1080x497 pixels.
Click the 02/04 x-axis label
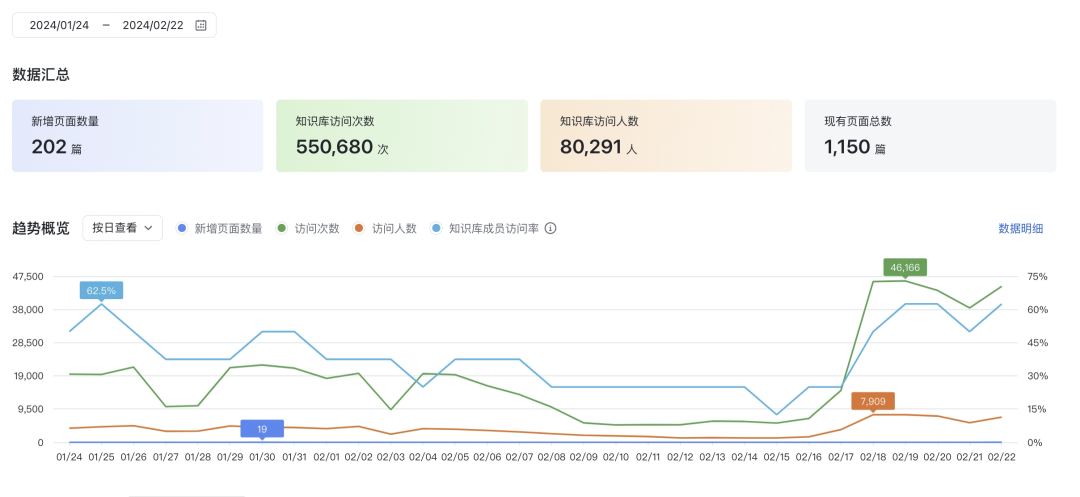(422, 456)
